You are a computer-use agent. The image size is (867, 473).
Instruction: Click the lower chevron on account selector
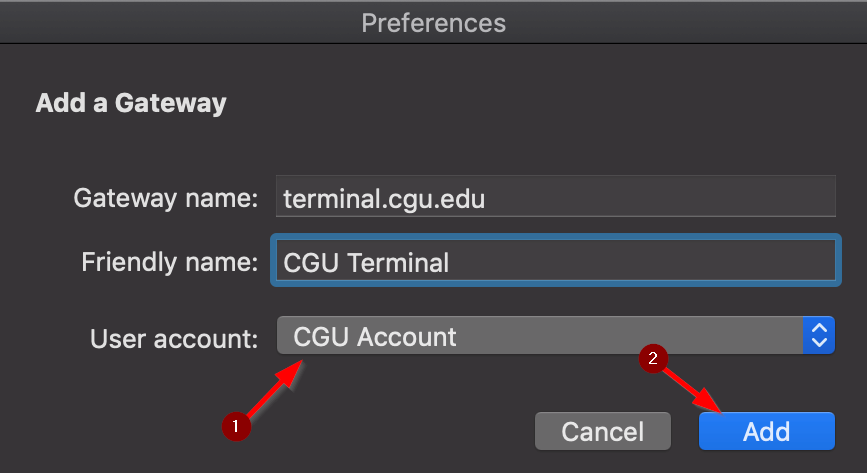pyautogui.click(x=819, y=342)
